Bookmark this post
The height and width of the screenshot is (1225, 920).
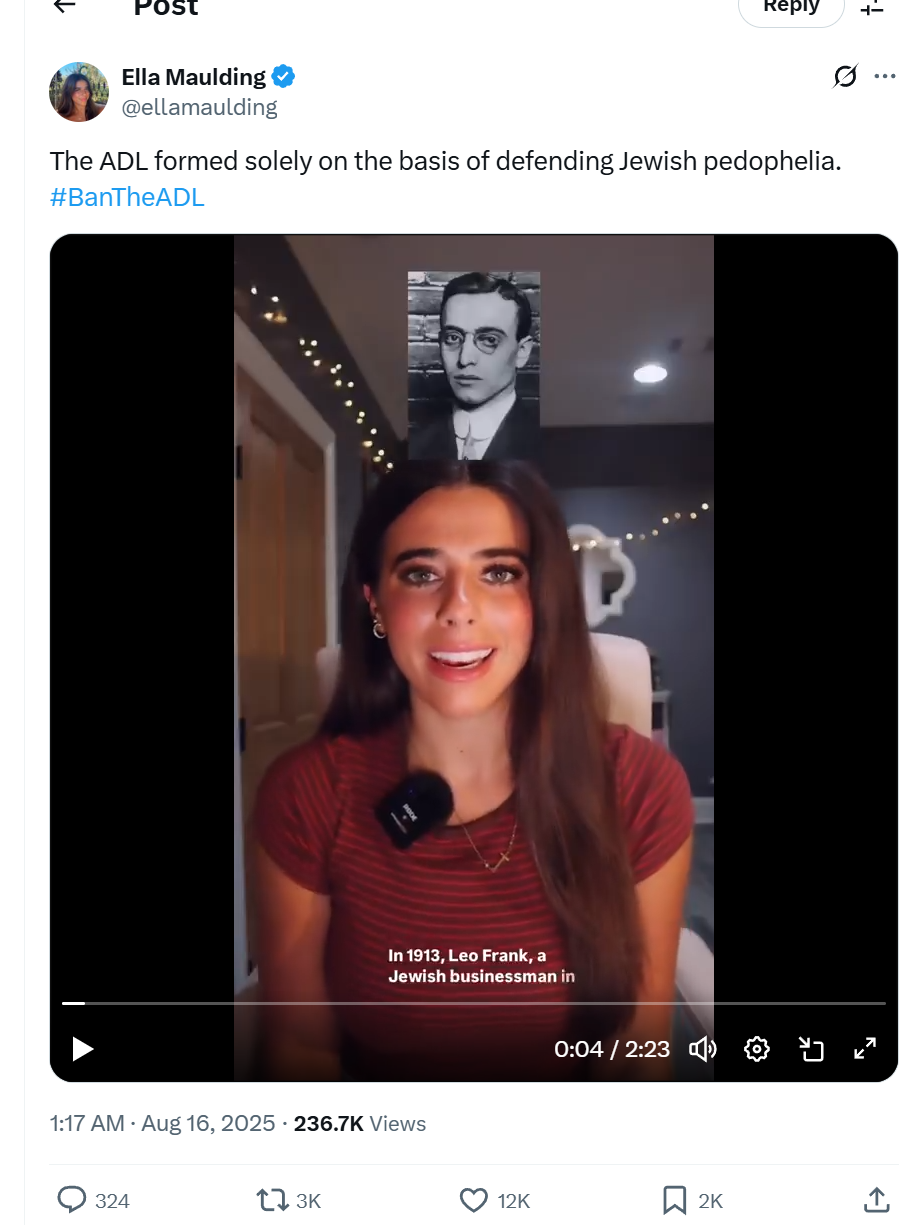pos(674,1200)
